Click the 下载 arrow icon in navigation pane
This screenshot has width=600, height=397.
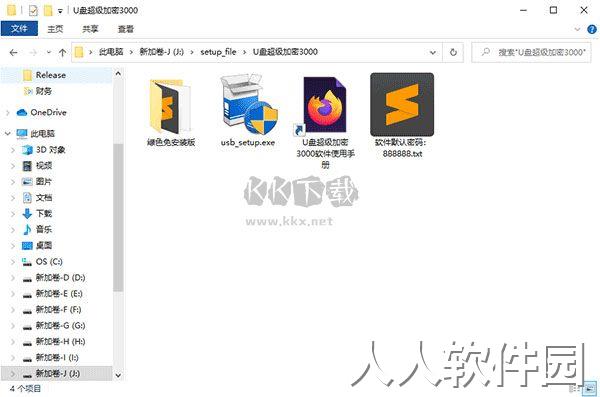pyautogui.click(x=27, y=214)
